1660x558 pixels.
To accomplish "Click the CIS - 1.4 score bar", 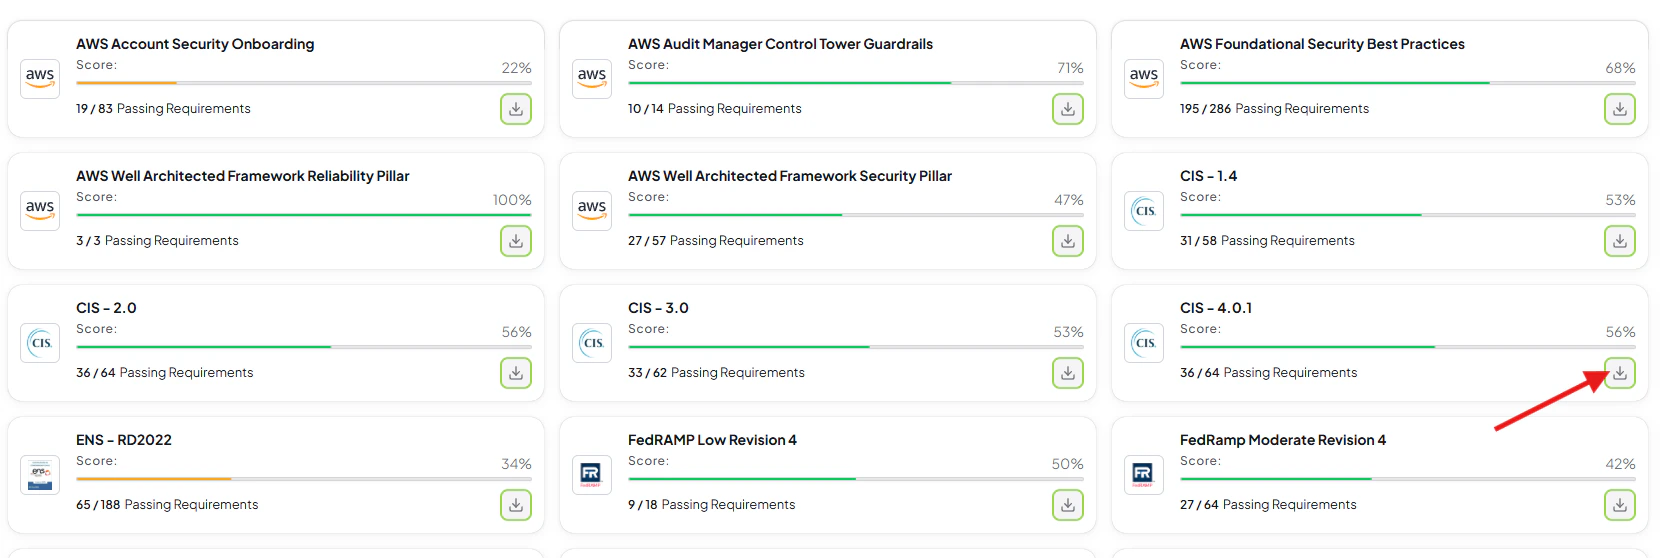I will click(x=1408, y=215).
